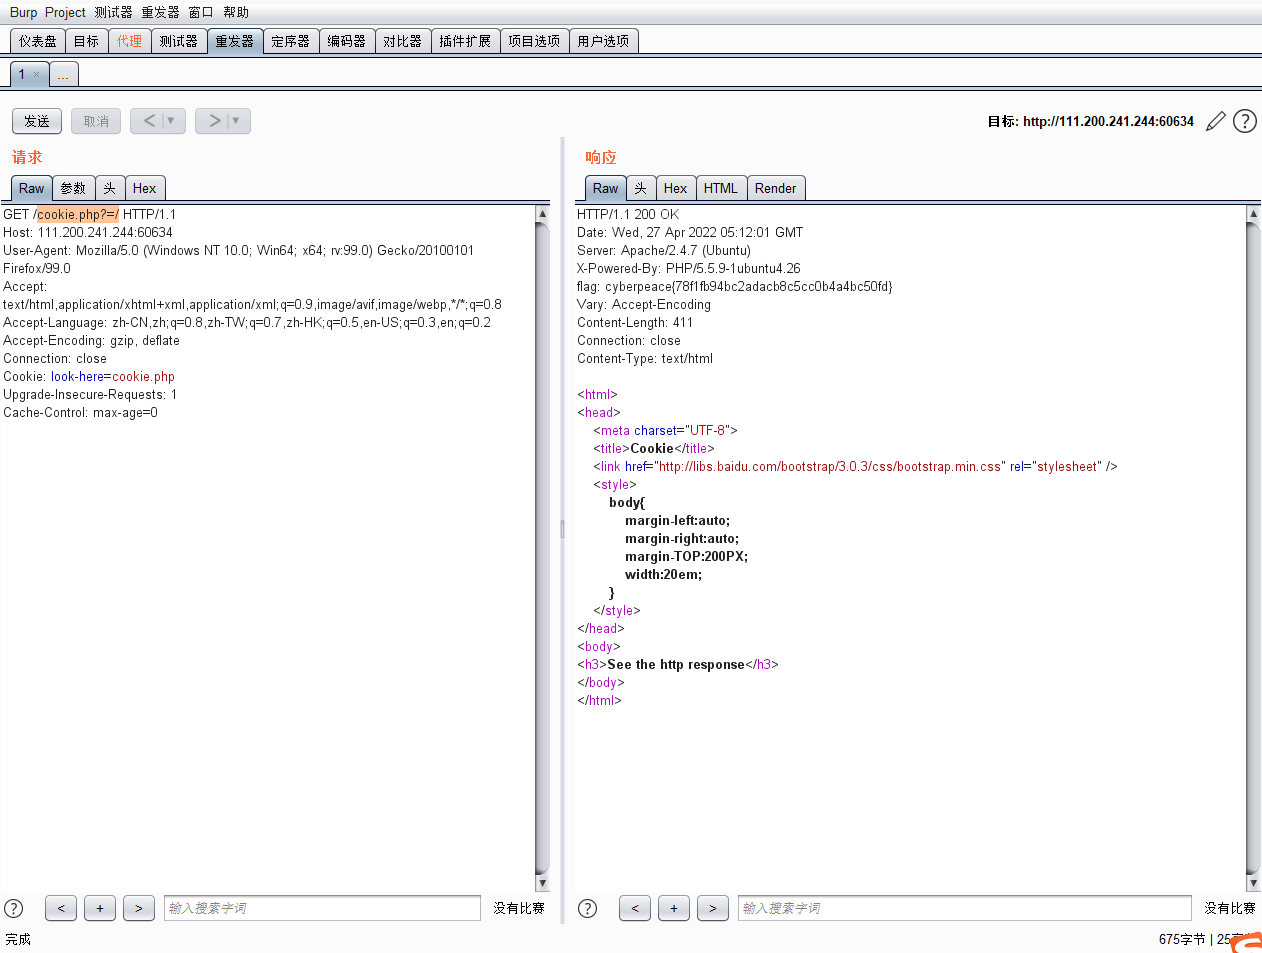Screen dimensions: 1262x953
Task: Switch to the 目标 tab
Action: click(87, 41)
